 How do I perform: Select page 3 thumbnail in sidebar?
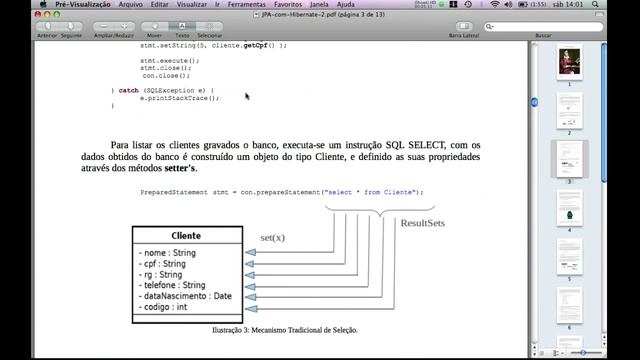pyautogui.click(x=569, y=160)
